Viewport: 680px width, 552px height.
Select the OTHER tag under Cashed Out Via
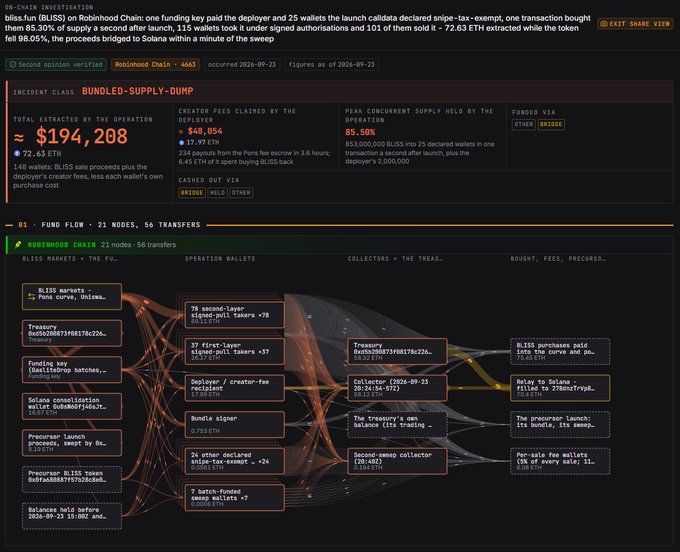241,193
